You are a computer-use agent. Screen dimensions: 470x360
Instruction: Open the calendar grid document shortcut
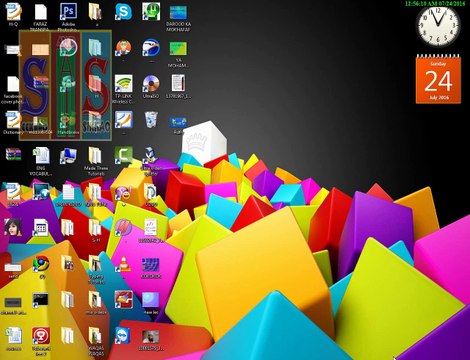point(41,228)
